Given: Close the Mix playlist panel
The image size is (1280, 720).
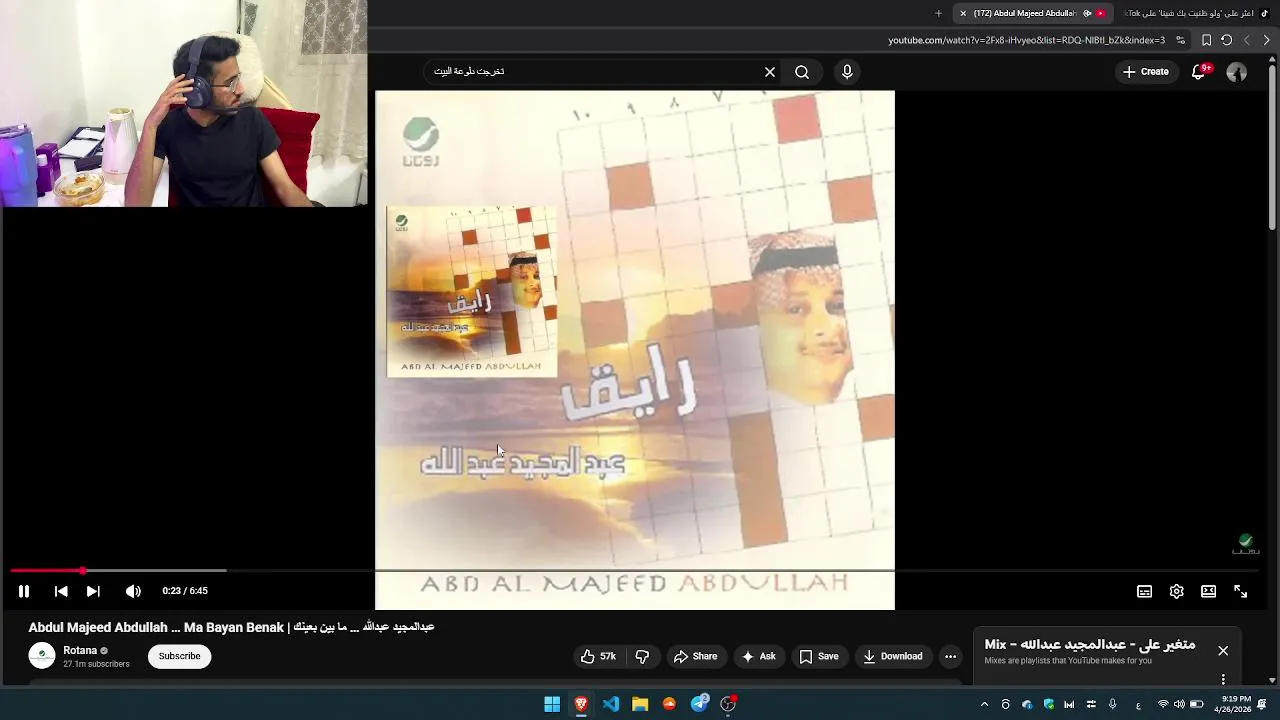Looking at the screenshot, I should tap(1223, 650).
